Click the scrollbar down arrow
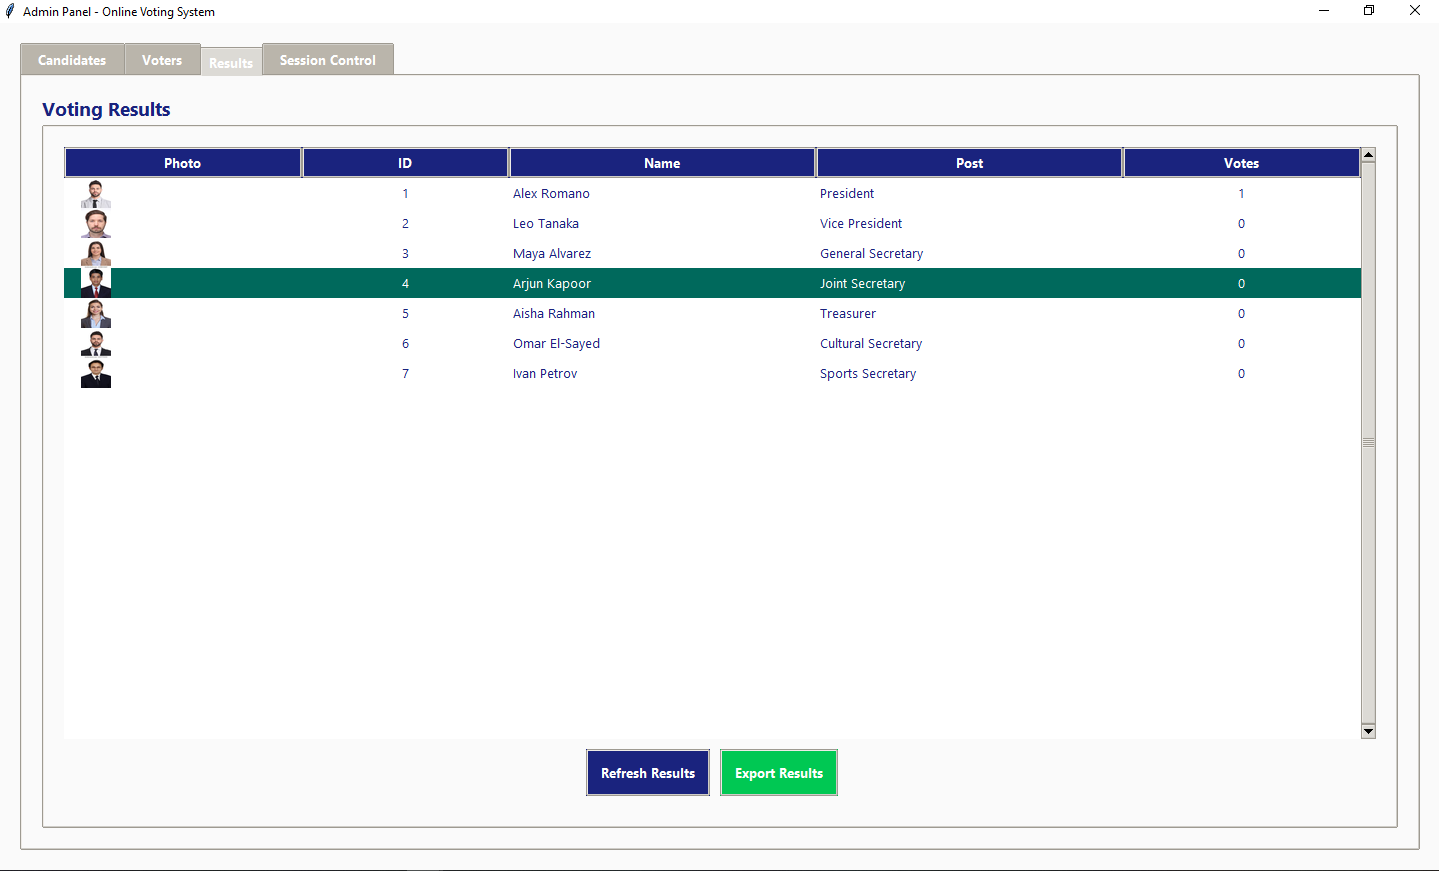The image size is (1439, 871). click(1368, 731)
